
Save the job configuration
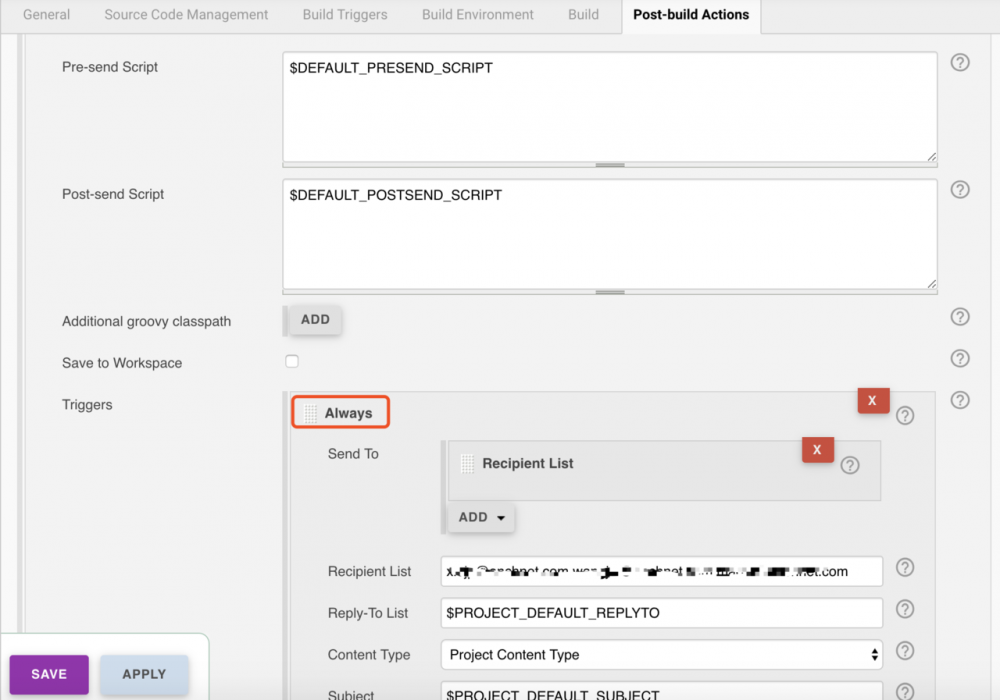coord(48,674)
